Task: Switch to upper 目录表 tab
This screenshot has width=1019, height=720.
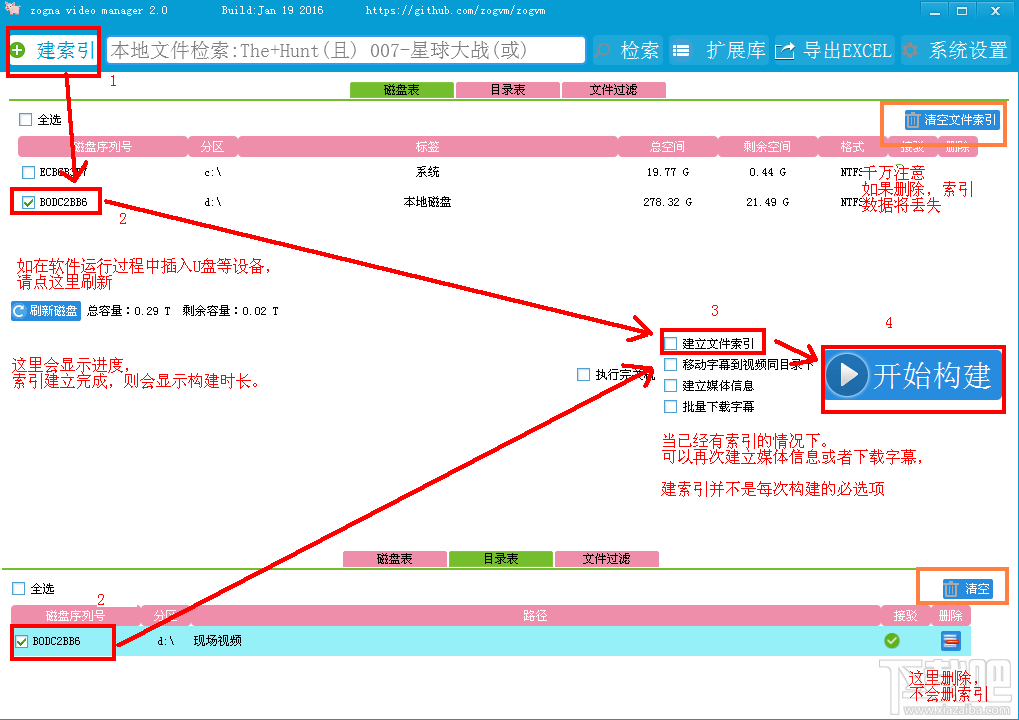Action: [508, 90]
